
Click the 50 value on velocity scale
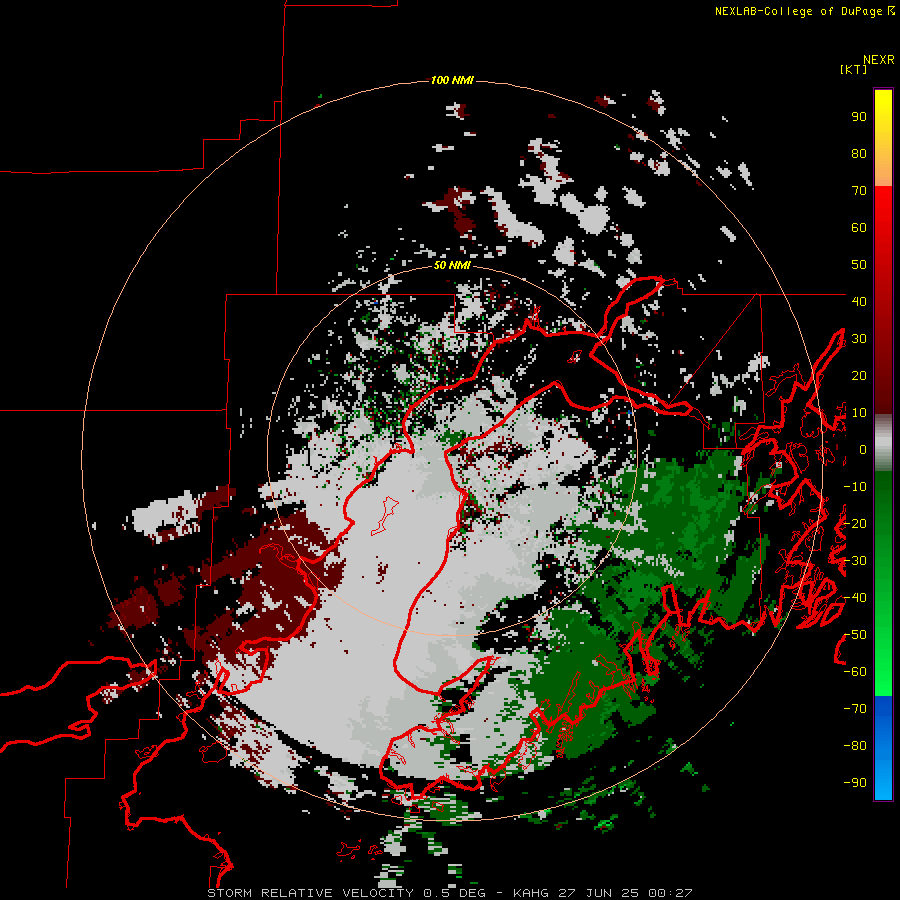(859, 265)
